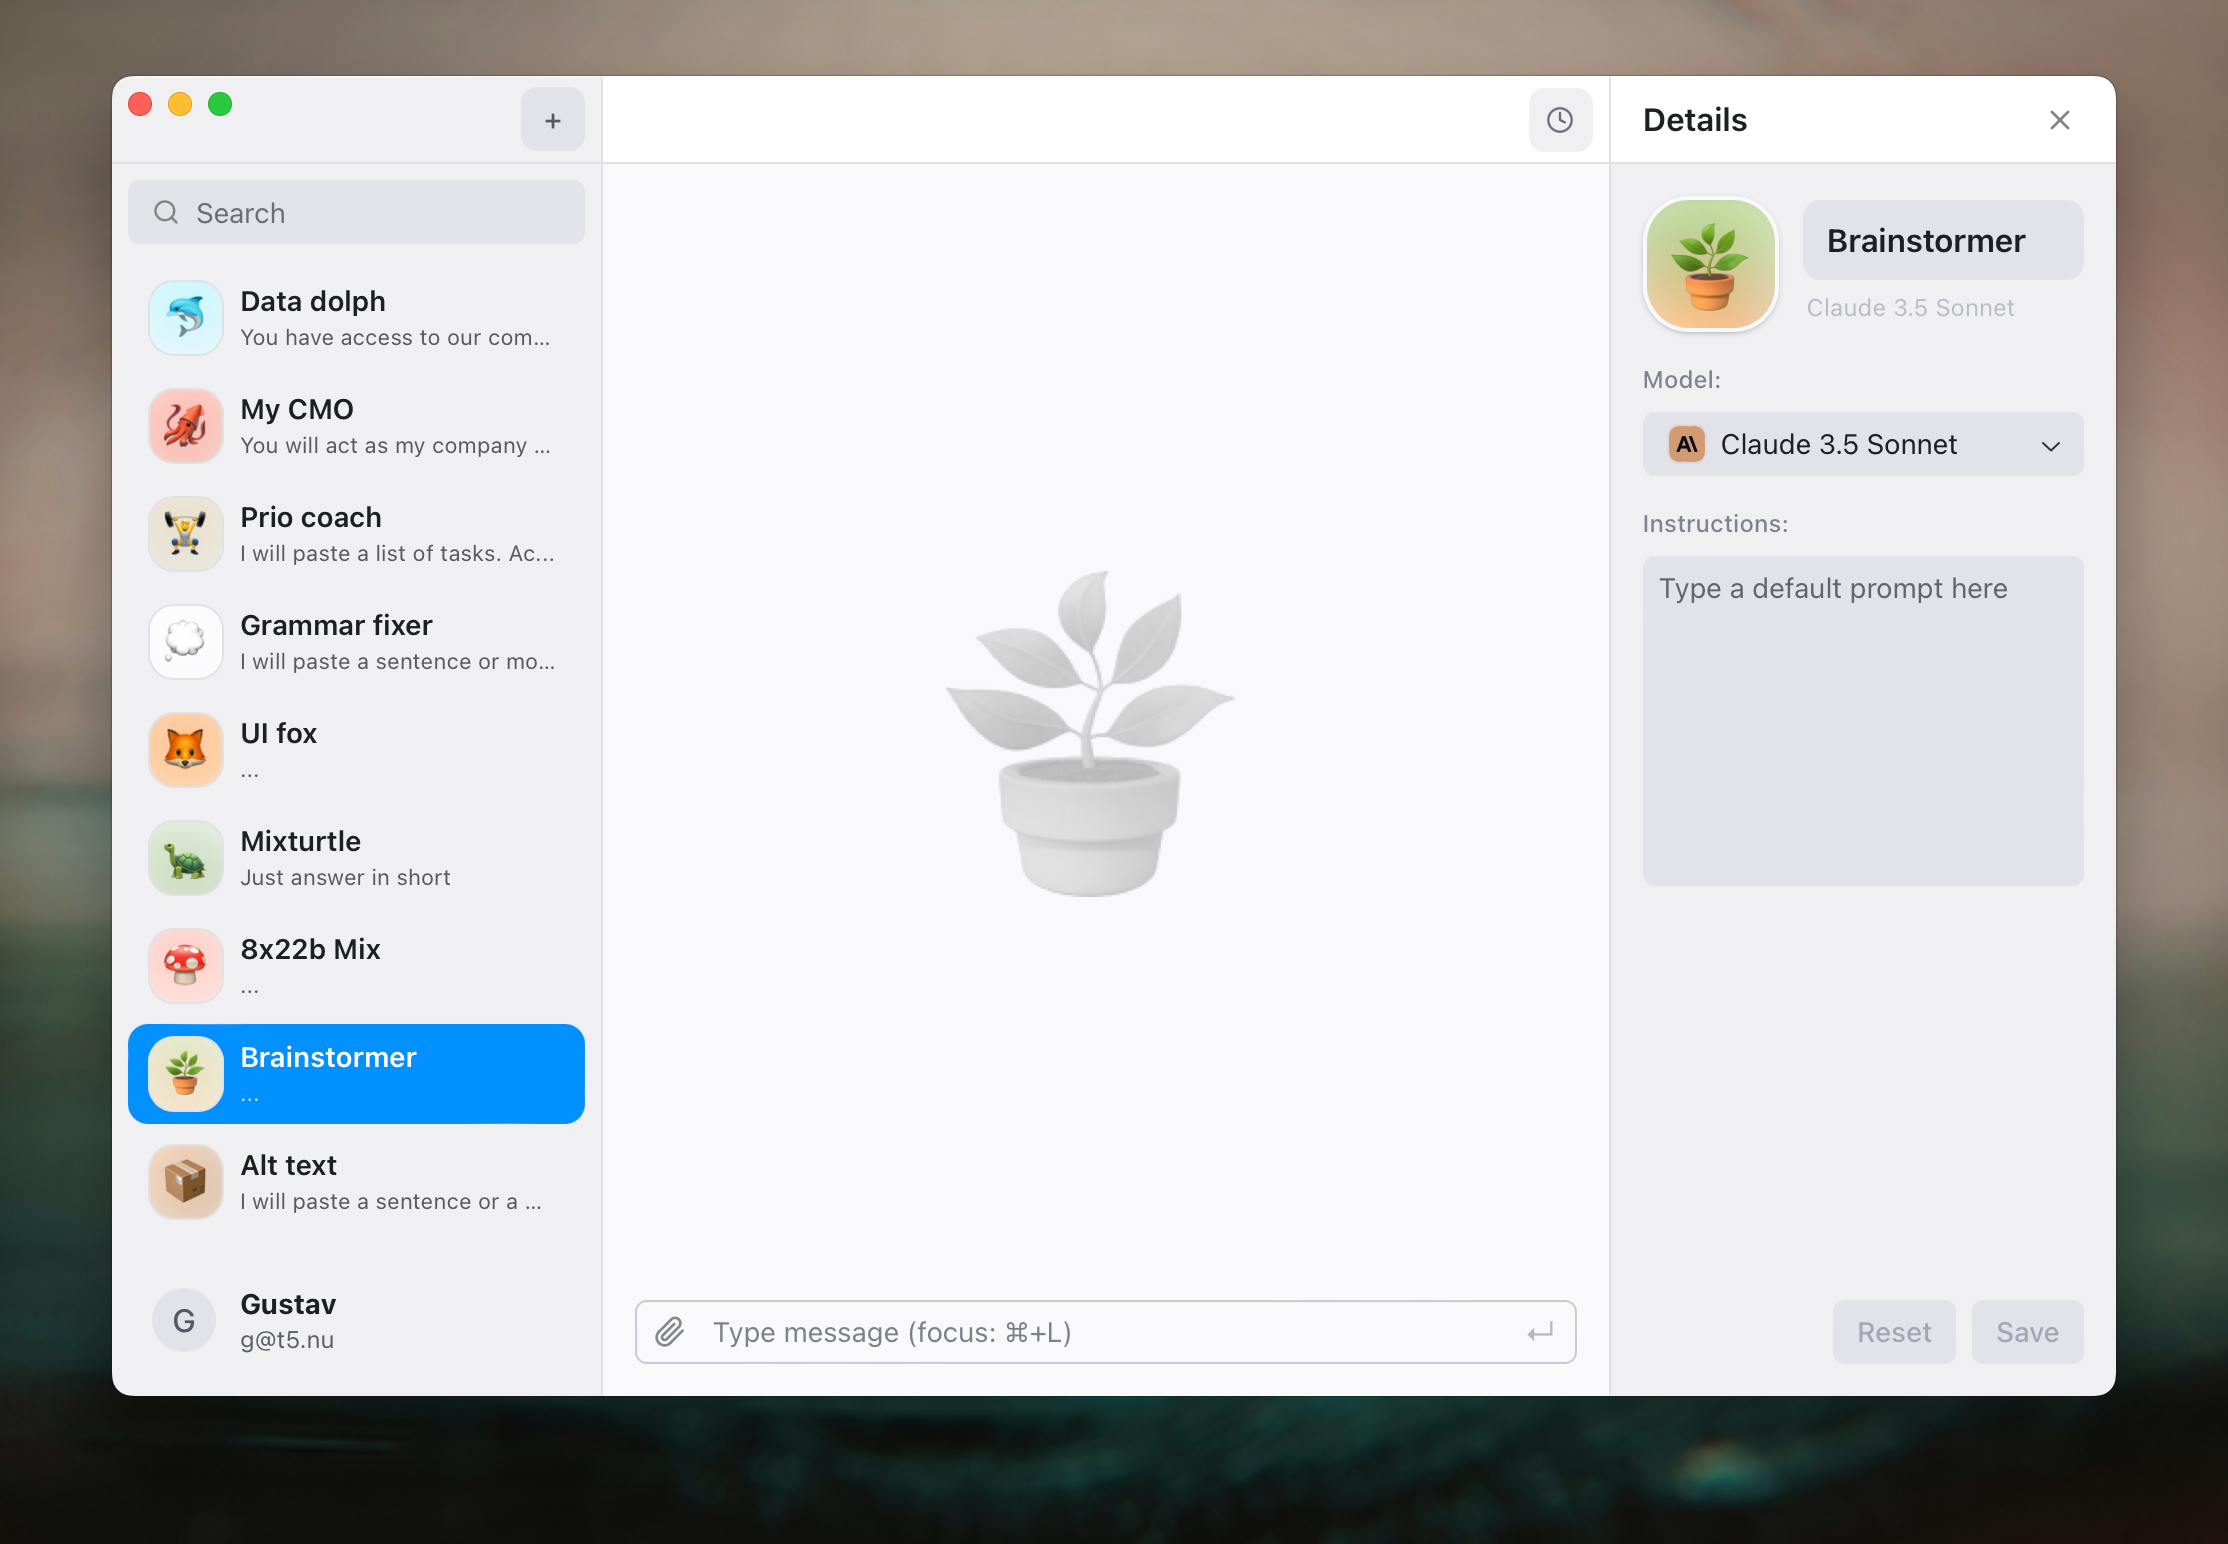
Task: Click the model dropdown chevron arrow
Action: coord(2050,446)
